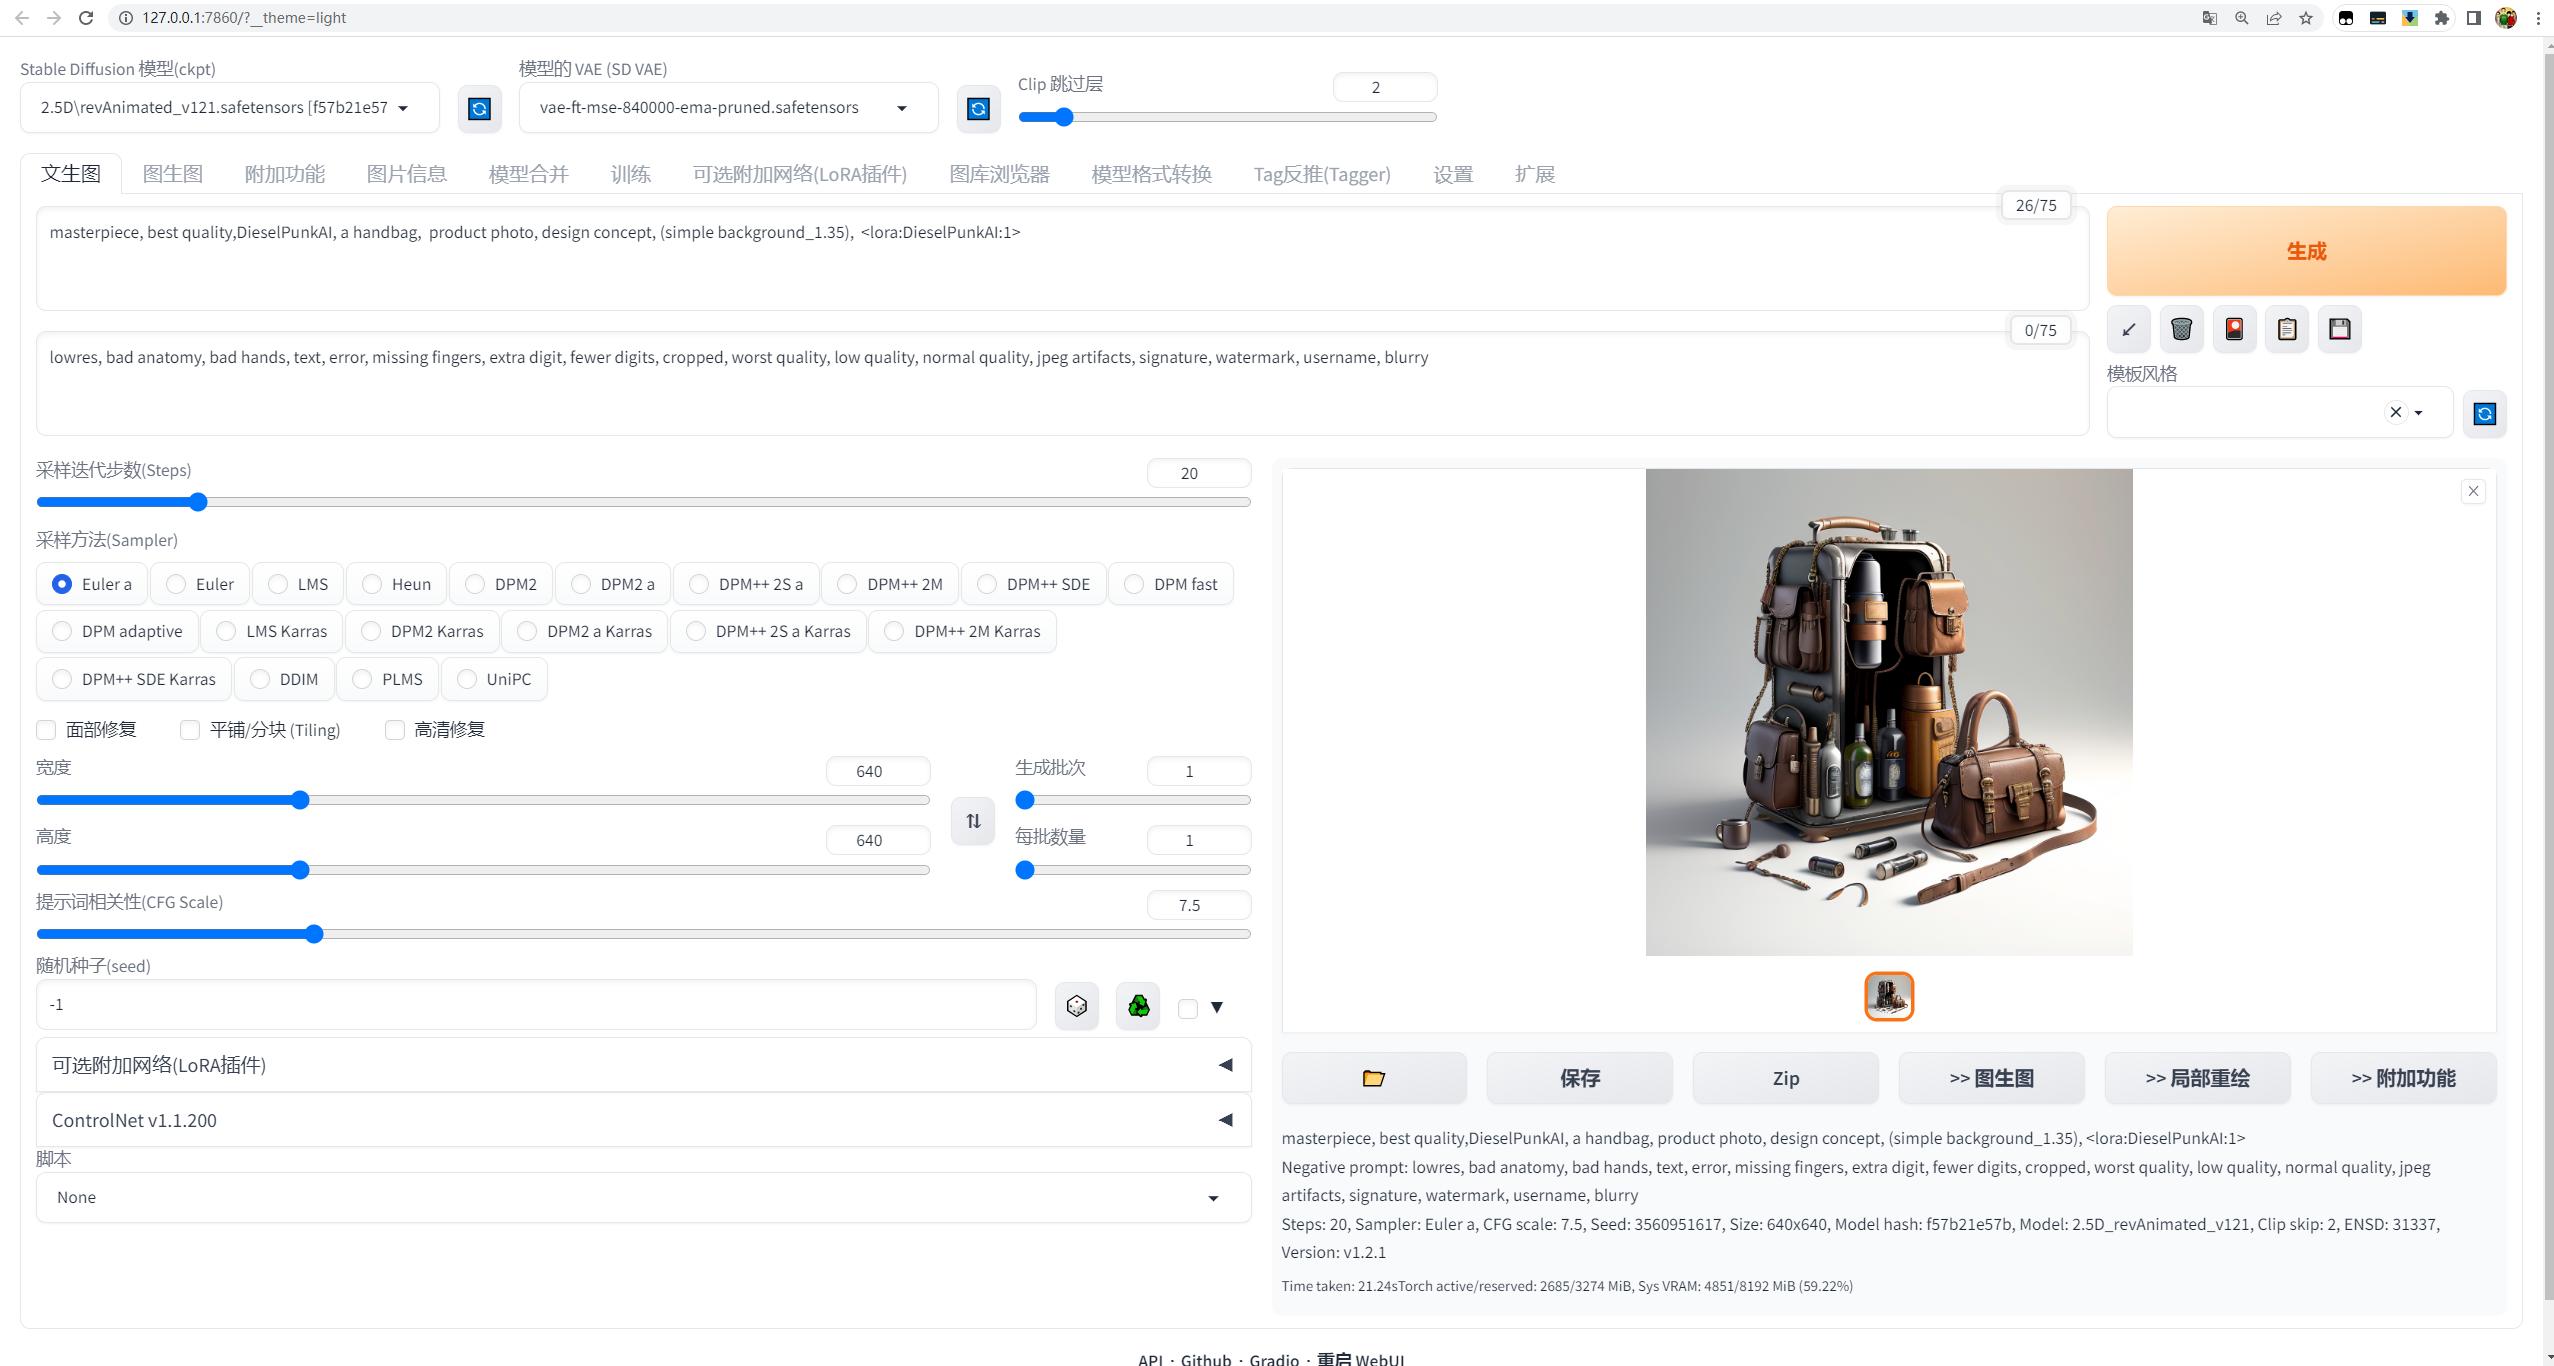Open the 模型的 VAE dropdown
The height and width of the screenshot is (1366, 2554).
click(x=728, y=108)
